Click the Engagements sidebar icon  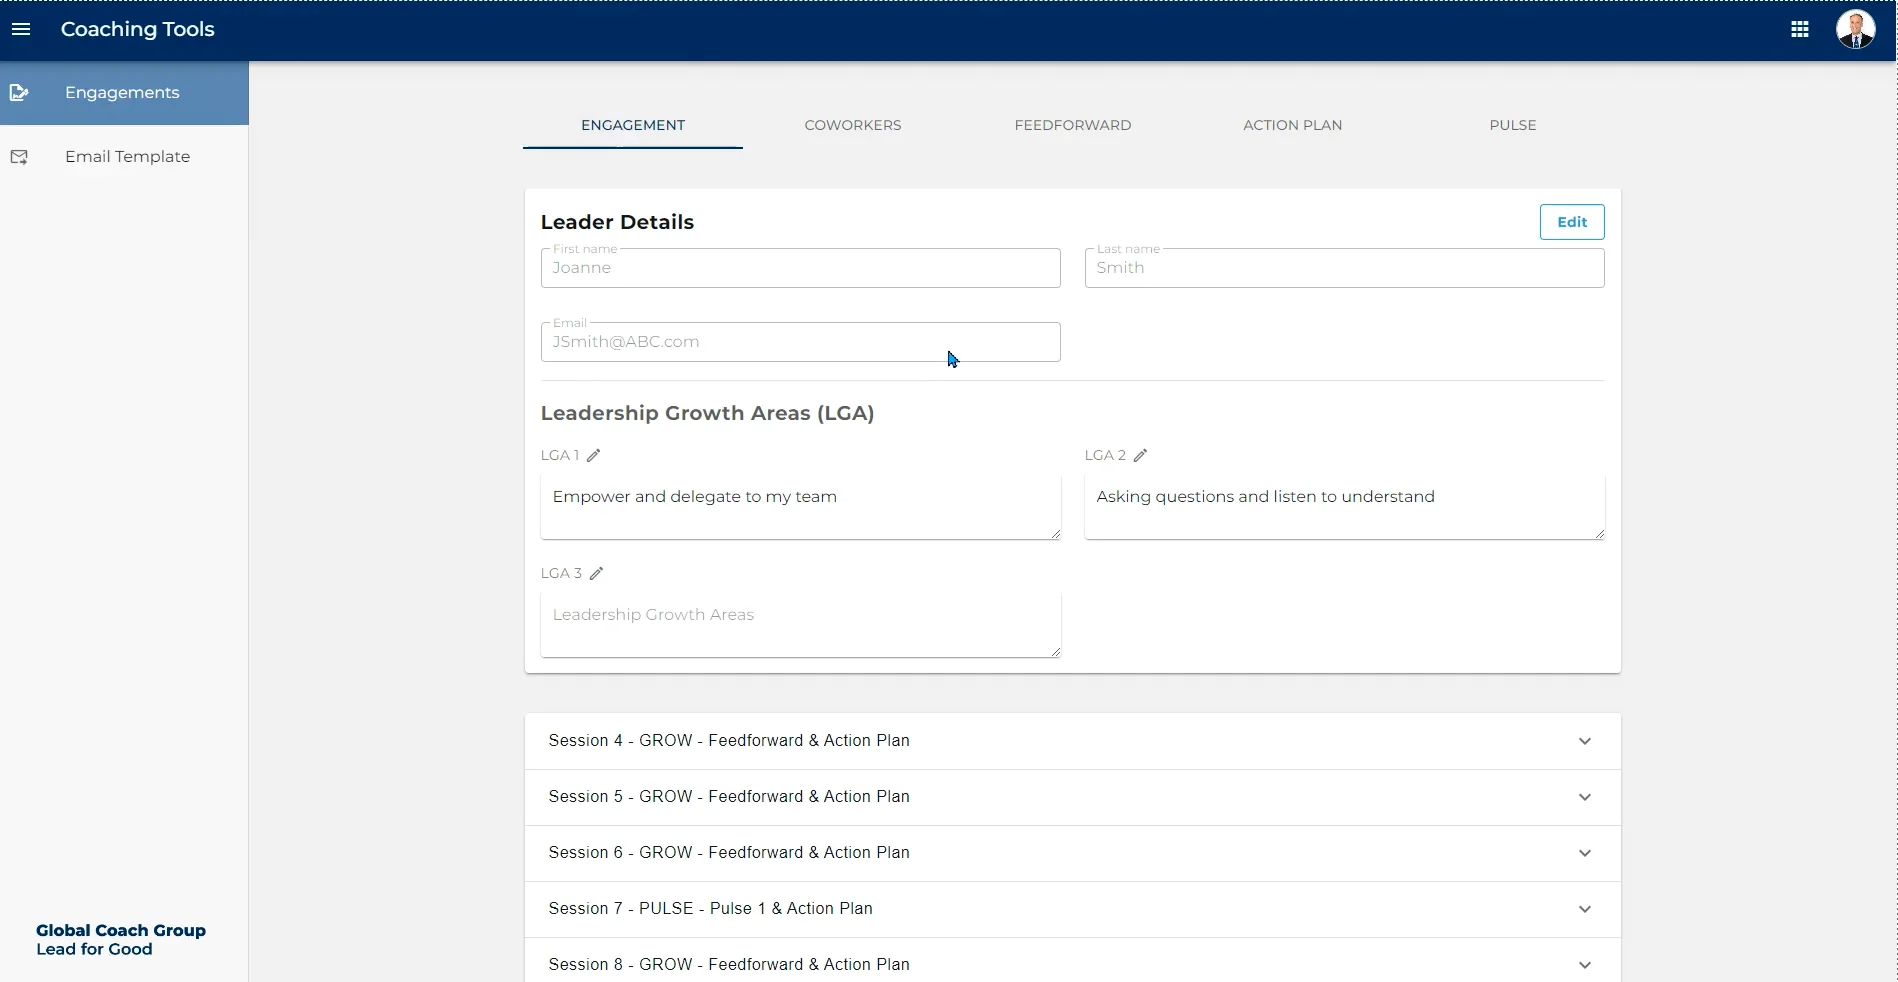click(x=19, y=93)
